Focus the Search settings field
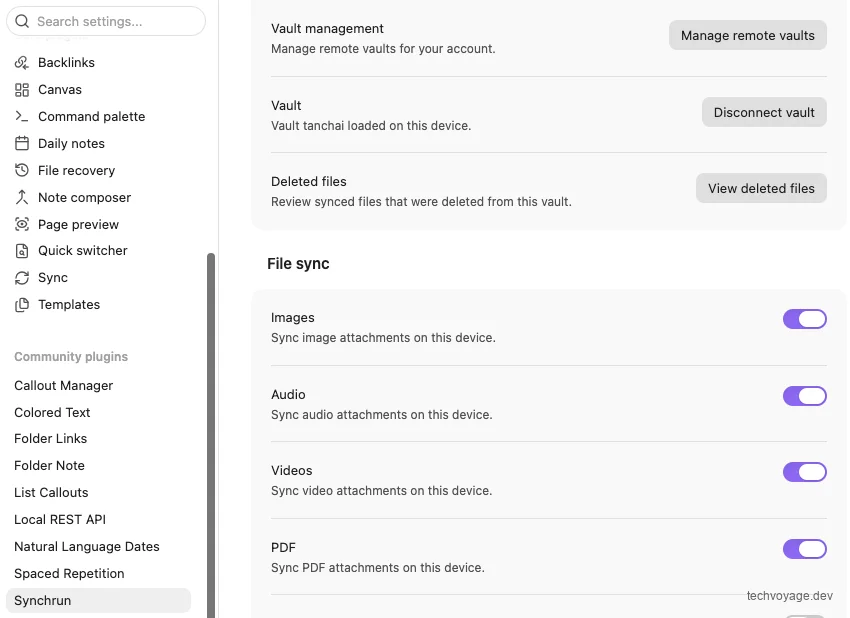Viewport: 850px width, 618px height. [106, 21]
